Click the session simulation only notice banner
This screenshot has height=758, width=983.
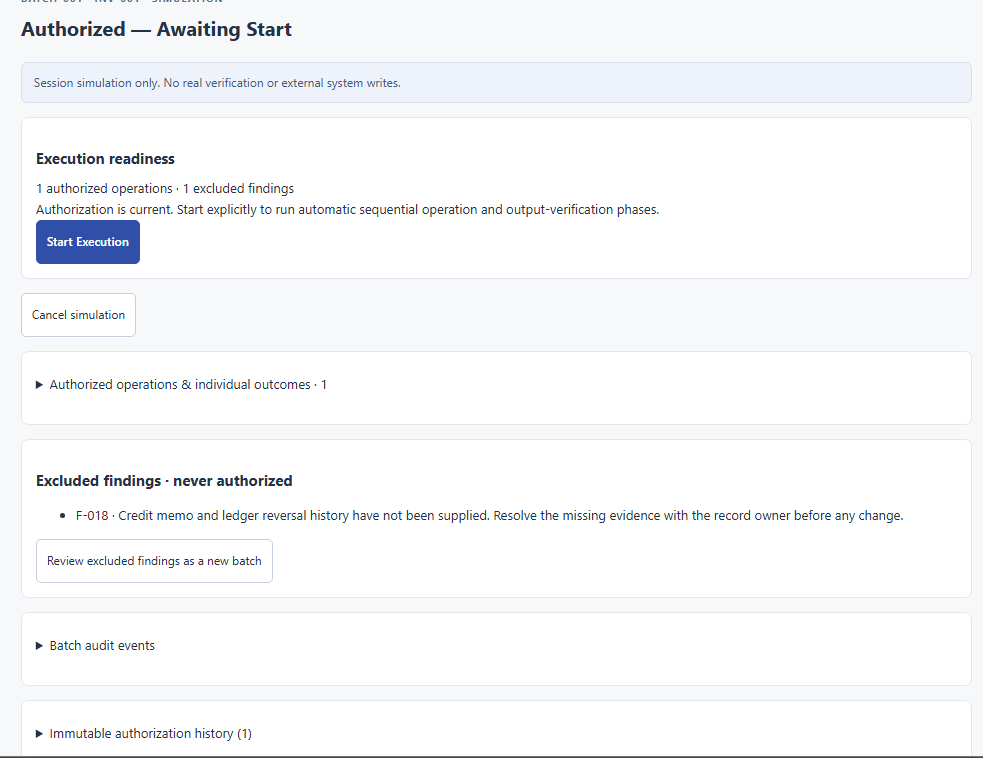click(496, 83)
